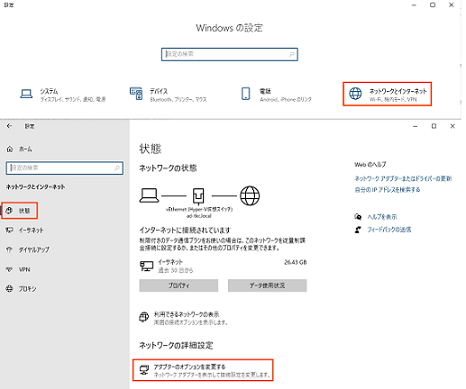Go back using the arrow in 設定

9,126
